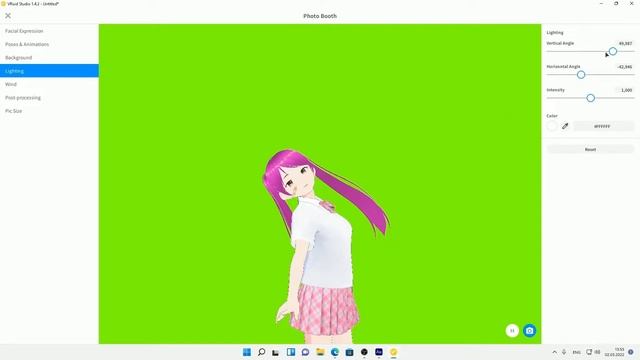The height and width of the screenshot is (360, 640).
Task: Switch to the Background section
Action: point(18,58)
